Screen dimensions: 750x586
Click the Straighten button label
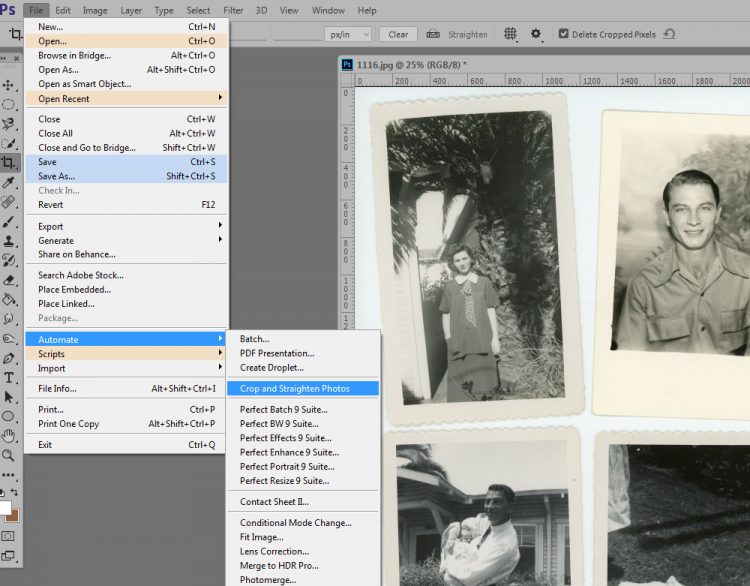coord(468,34)
